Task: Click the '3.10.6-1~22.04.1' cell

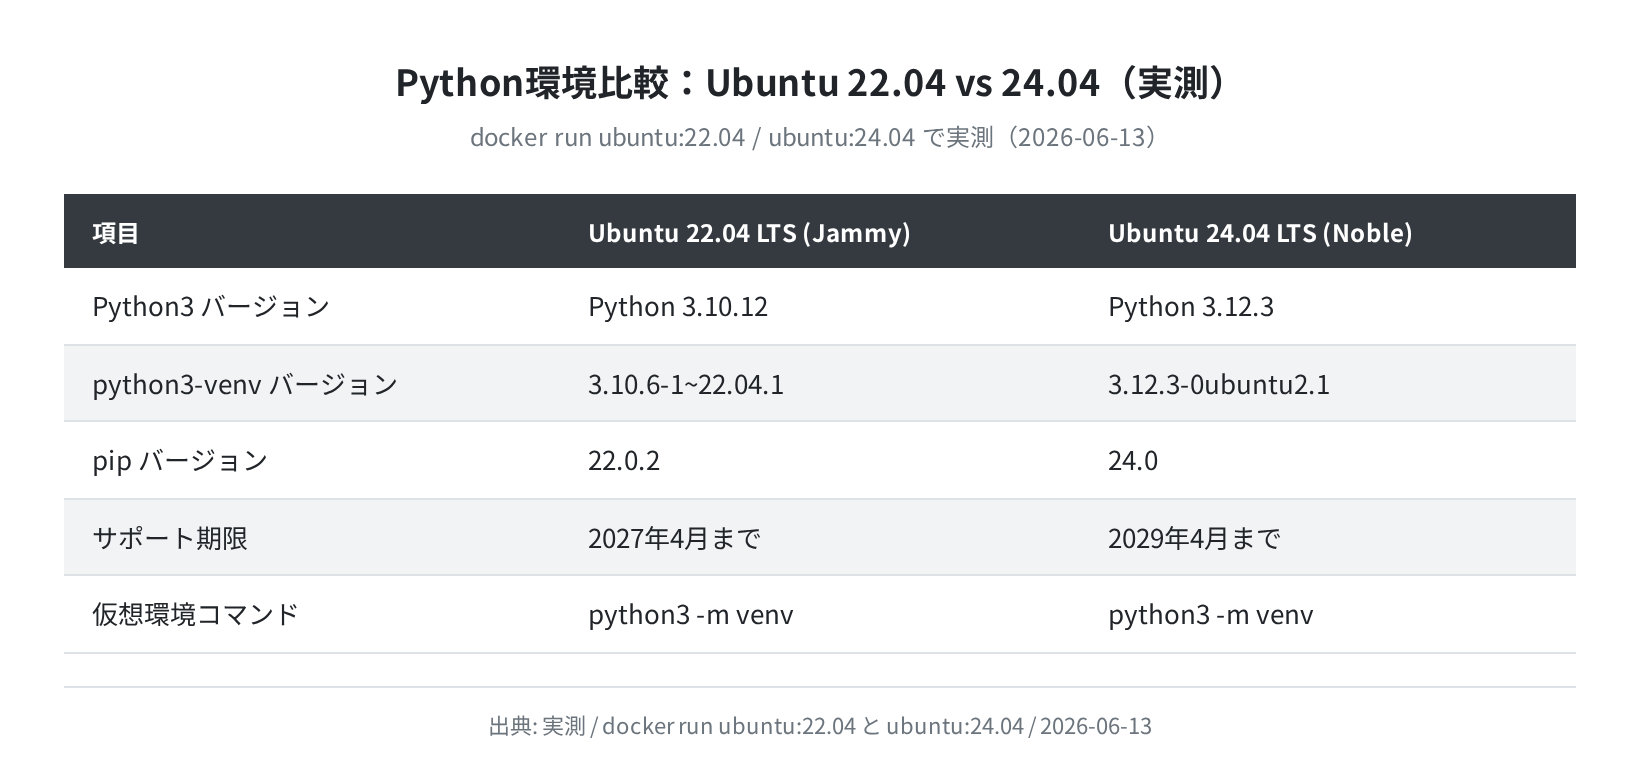Action: click(x=686, y=384)
